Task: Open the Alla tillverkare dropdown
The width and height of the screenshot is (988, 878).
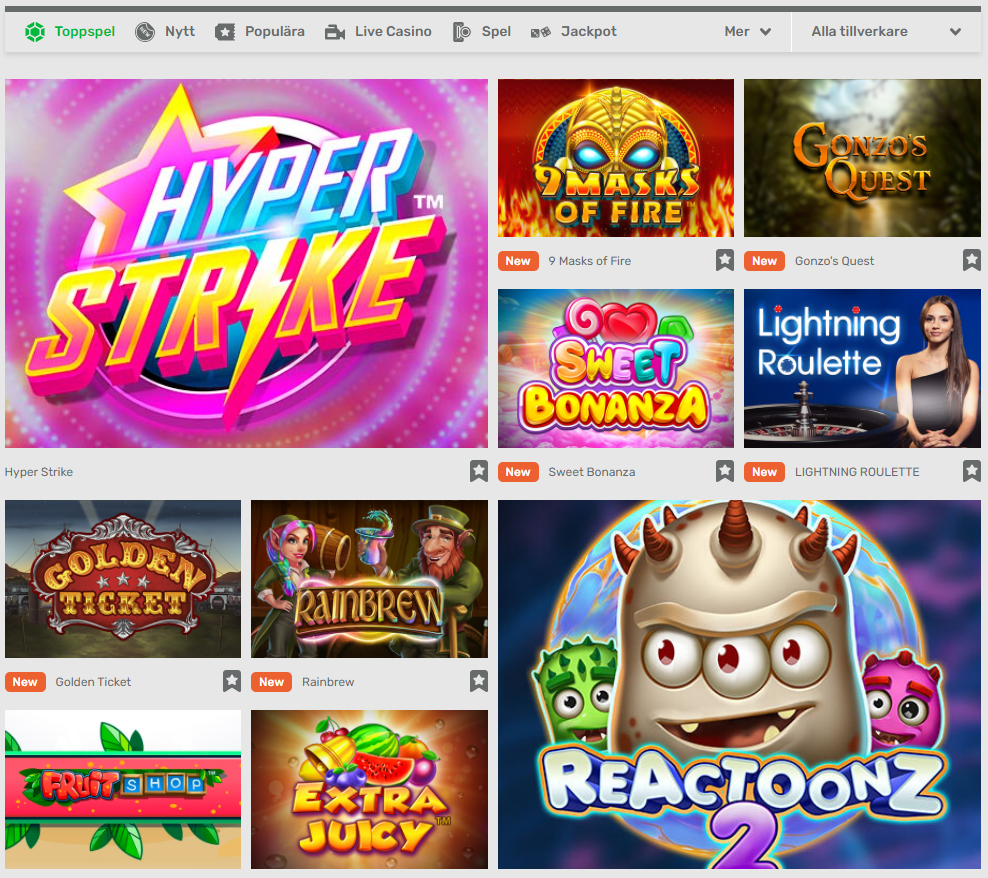Action: tap(886, 32)
